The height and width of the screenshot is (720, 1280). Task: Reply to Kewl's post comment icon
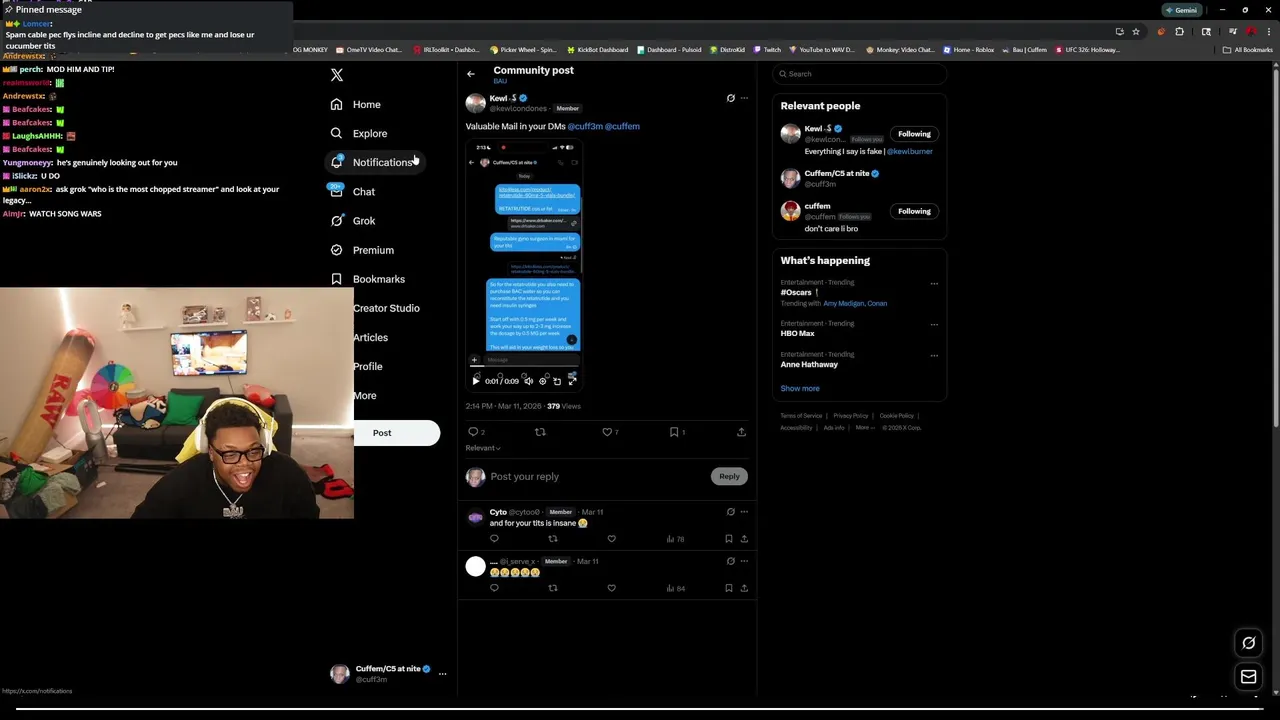pyautogui.click(x=474, y=432)
